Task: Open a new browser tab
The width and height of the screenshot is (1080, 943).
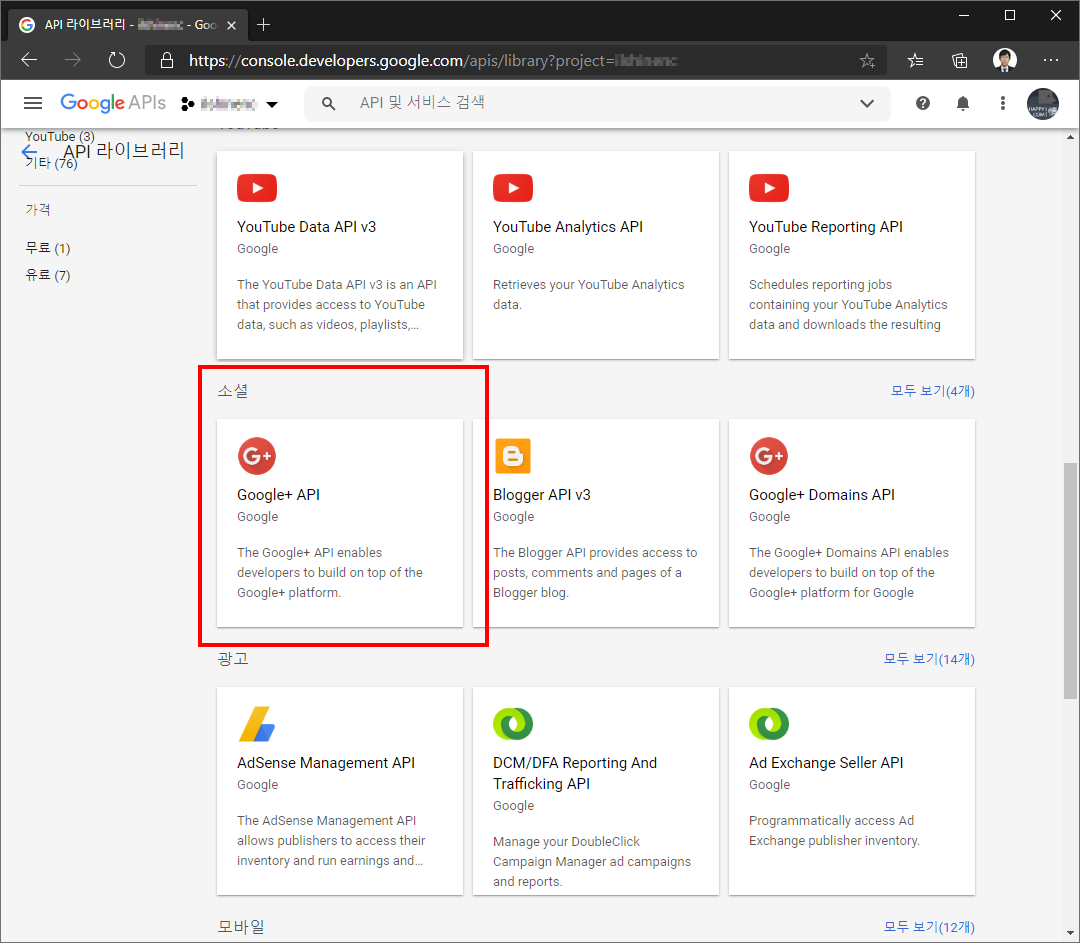Action: click(263, 25)
